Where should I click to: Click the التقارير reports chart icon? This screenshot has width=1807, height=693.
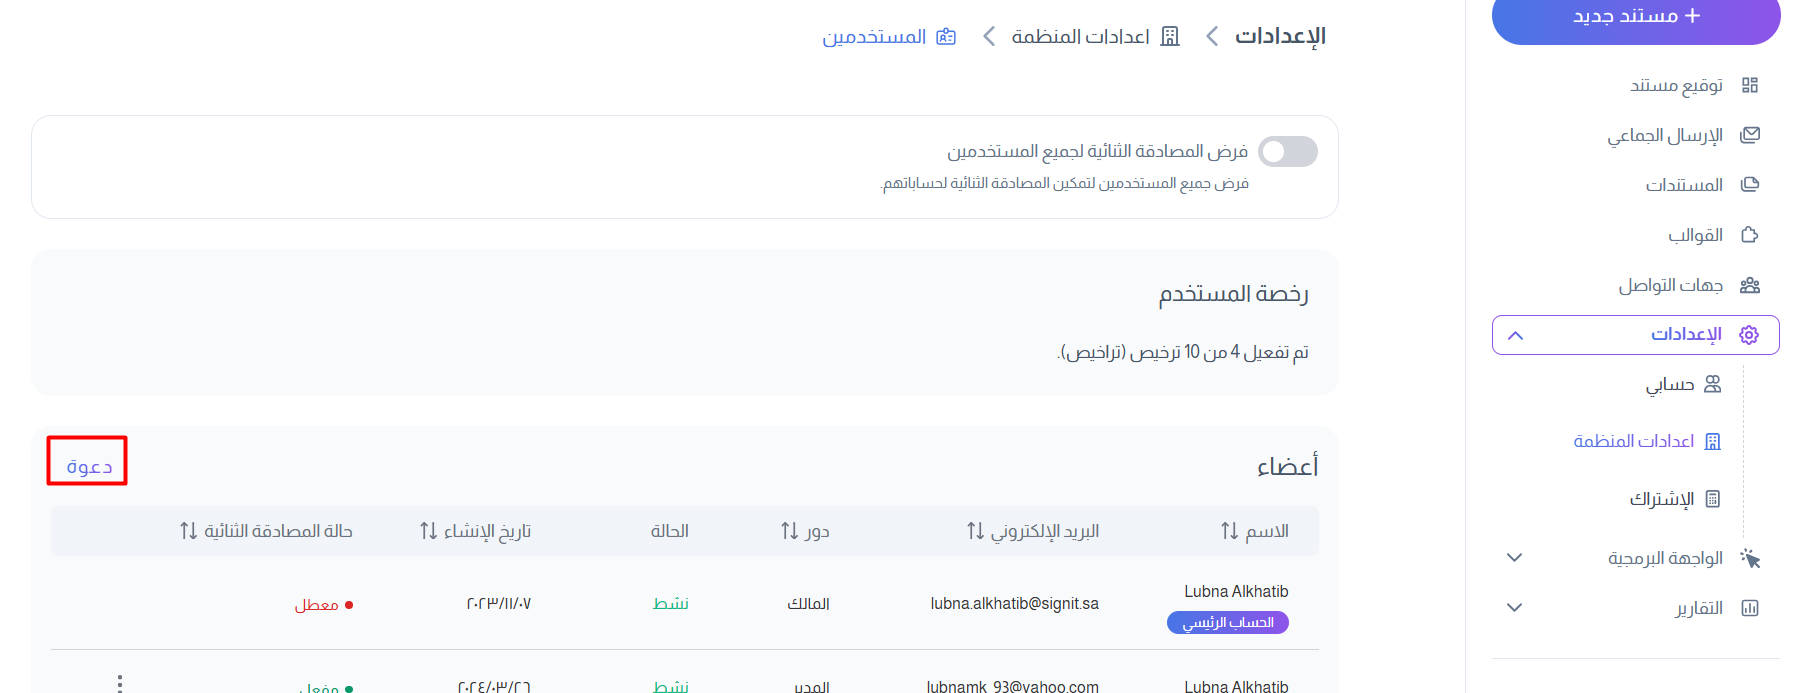pyautogui.click(x=1750, y=608)
